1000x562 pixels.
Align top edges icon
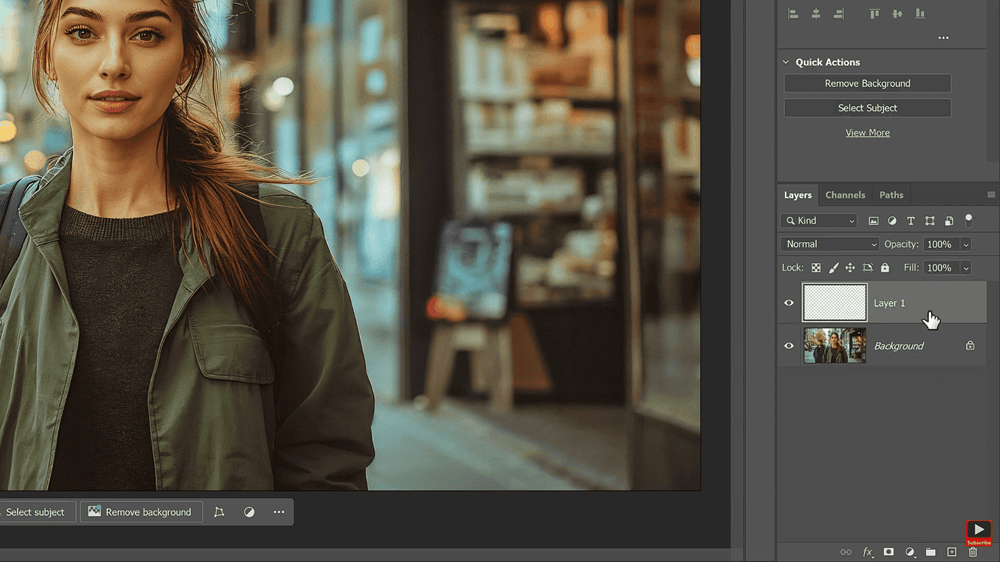click(874, 13)
